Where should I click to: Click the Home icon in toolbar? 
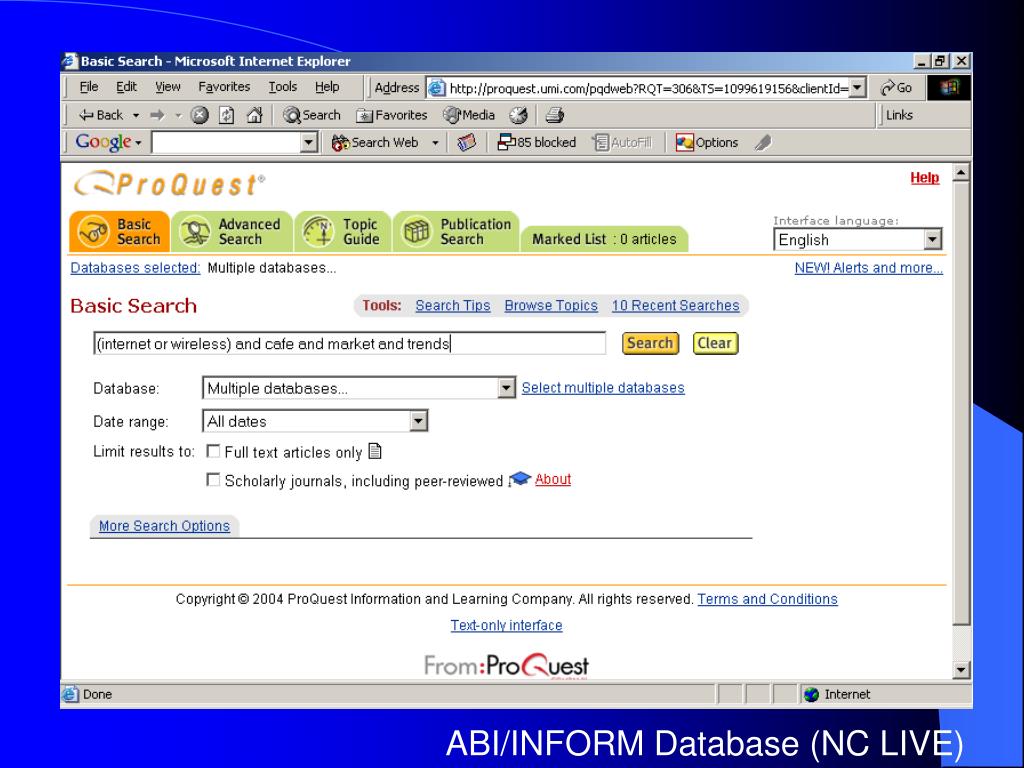(255, 116)
